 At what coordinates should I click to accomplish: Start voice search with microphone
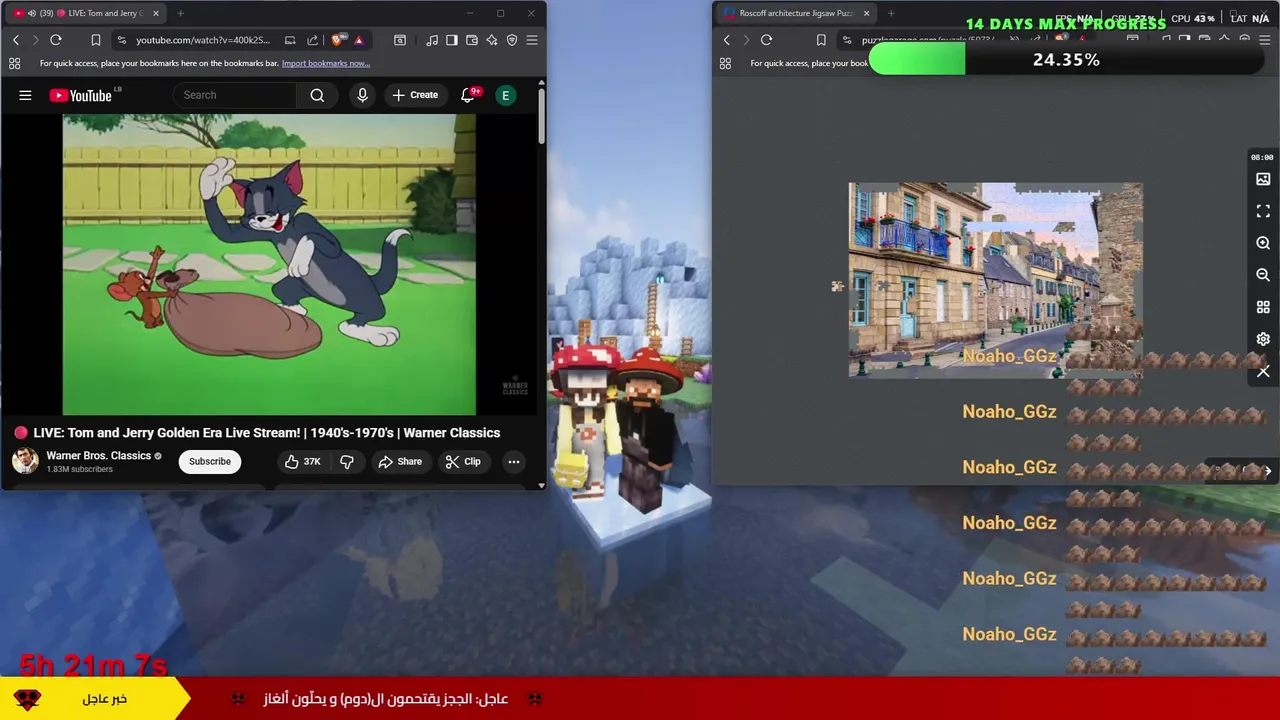[362, 95]
